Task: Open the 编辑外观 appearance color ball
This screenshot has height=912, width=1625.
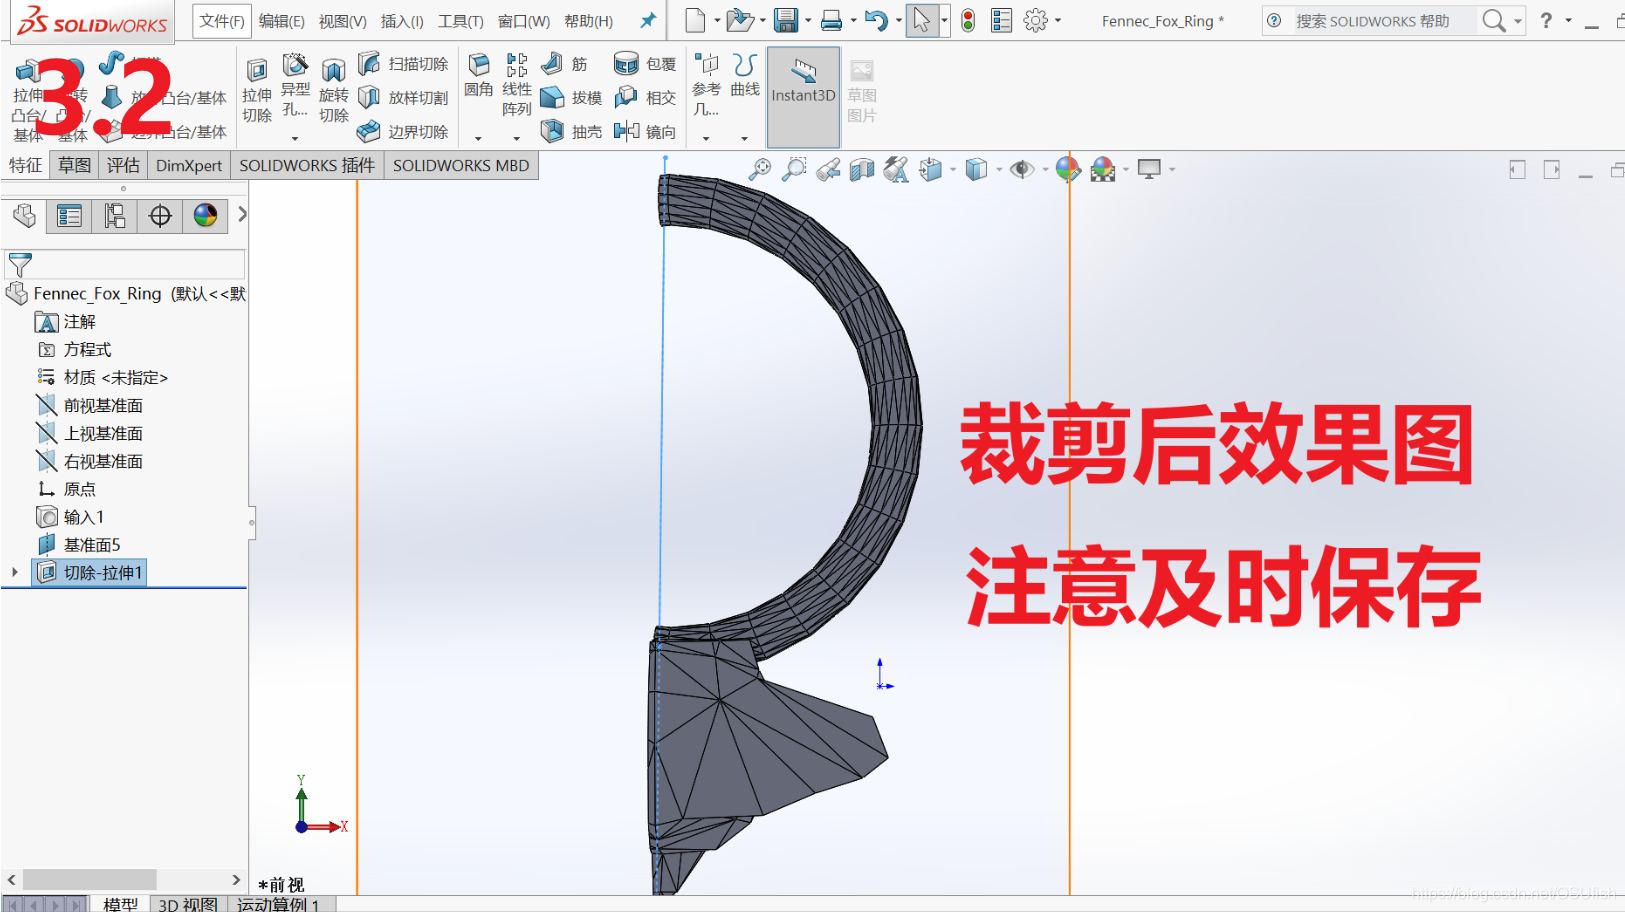Action: click(1069, 169)
